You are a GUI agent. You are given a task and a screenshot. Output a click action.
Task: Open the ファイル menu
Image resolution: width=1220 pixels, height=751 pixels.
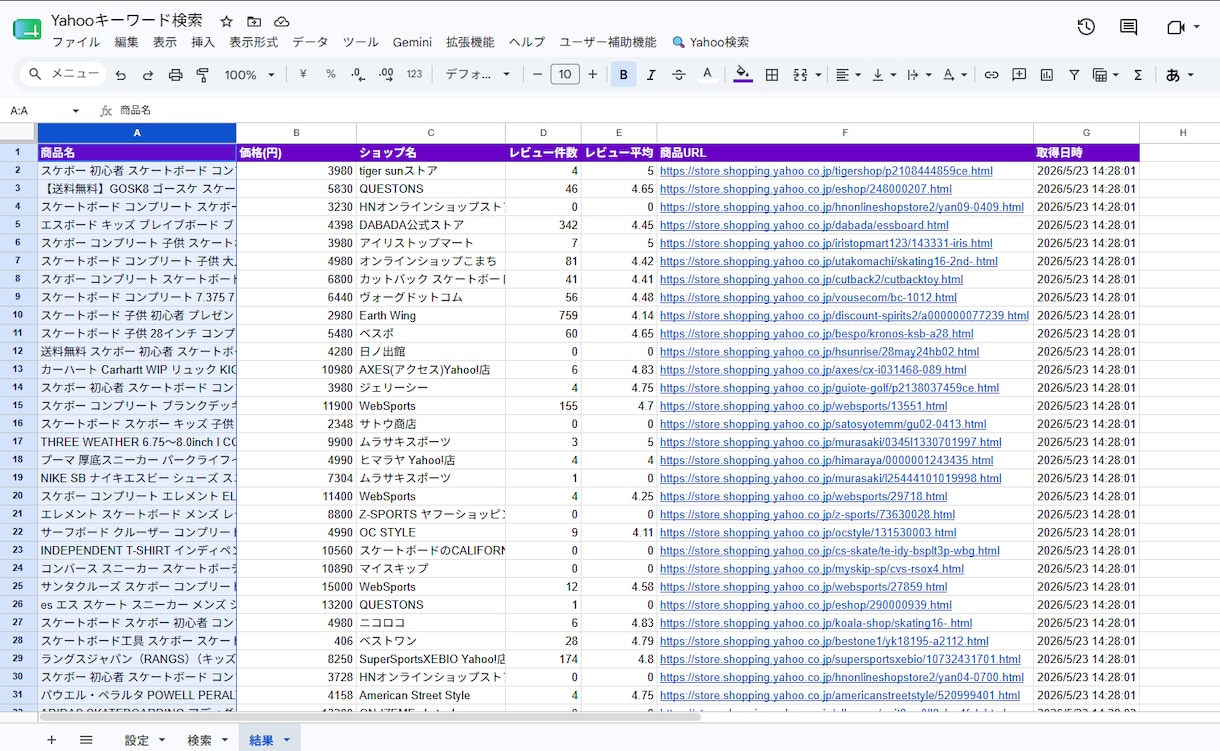(x=76, y=42)
